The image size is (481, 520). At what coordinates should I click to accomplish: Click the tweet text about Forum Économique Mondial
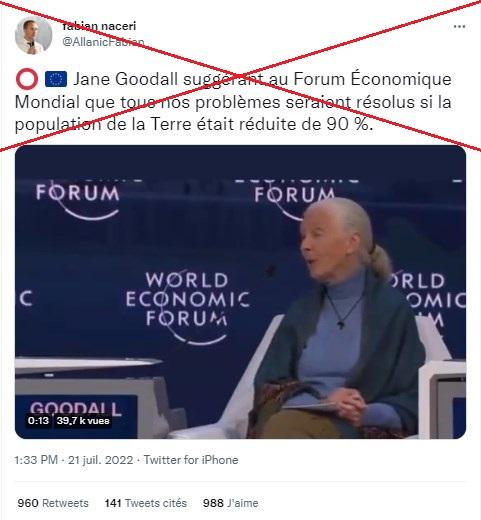[233, 102]
